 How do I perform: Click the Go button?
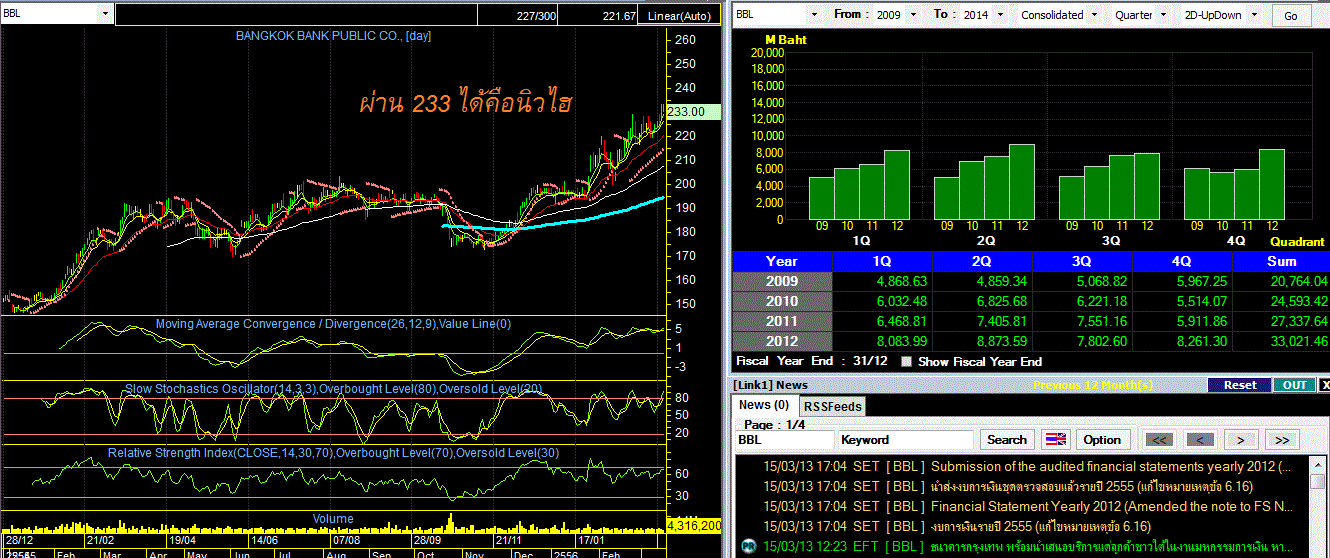click(1291, 16)
